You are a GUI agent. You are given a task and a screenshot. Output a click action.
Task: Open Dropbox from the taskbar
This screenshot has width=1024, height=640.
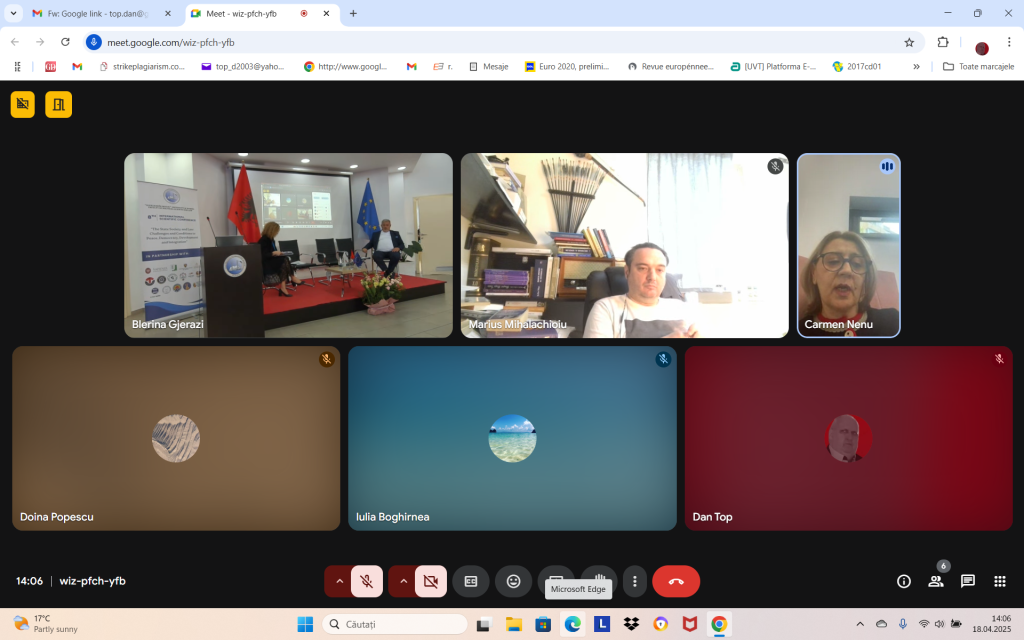click(x=631, y=624)
